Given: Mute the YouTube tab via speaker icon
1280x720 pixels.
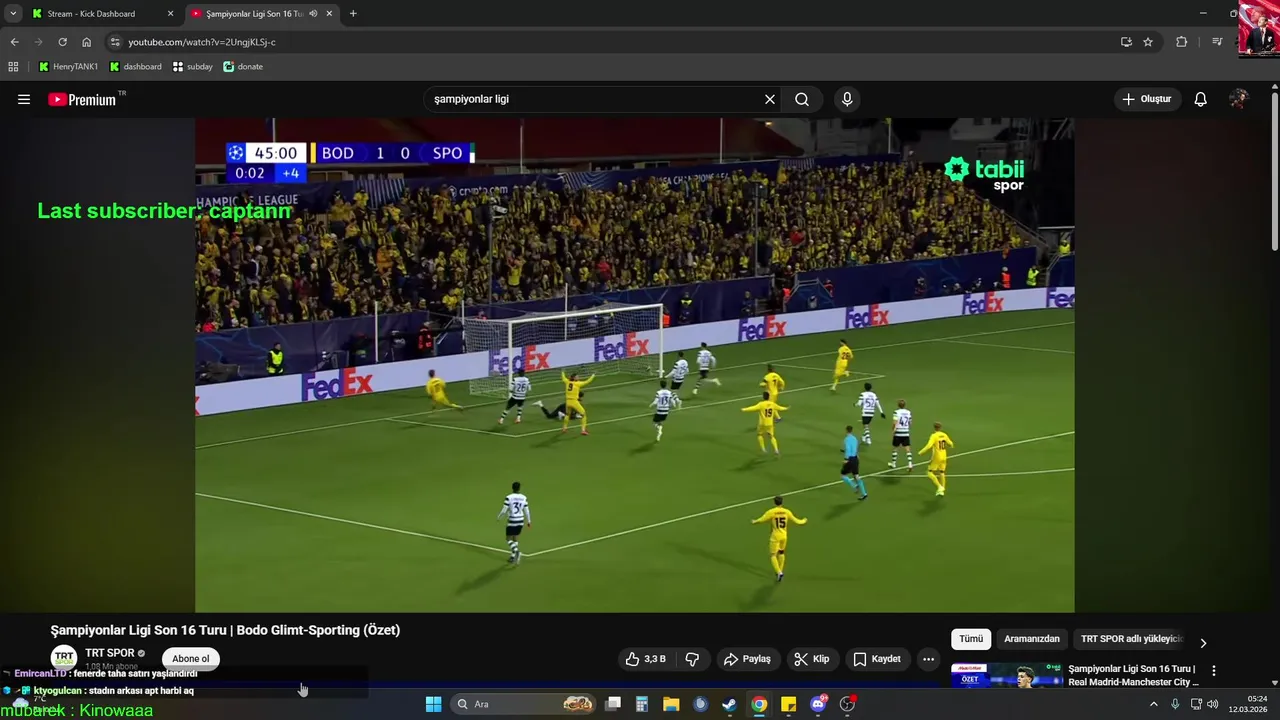Looking at the screenshot, I should [x=313, y=14].
